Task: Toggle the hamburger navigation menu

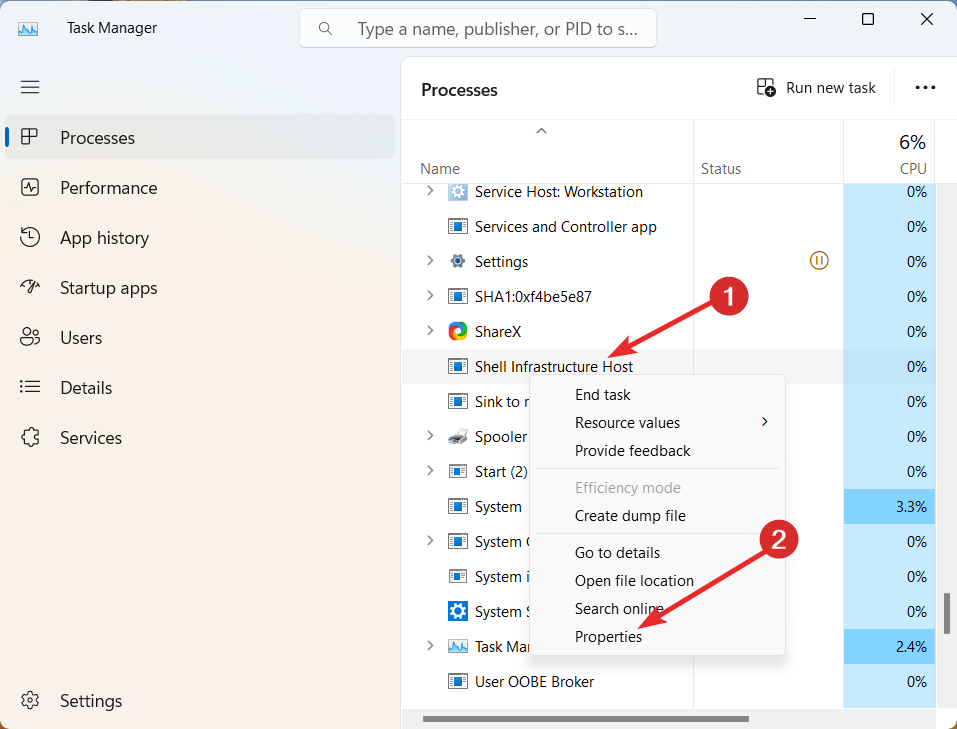Action: [30, 87]
